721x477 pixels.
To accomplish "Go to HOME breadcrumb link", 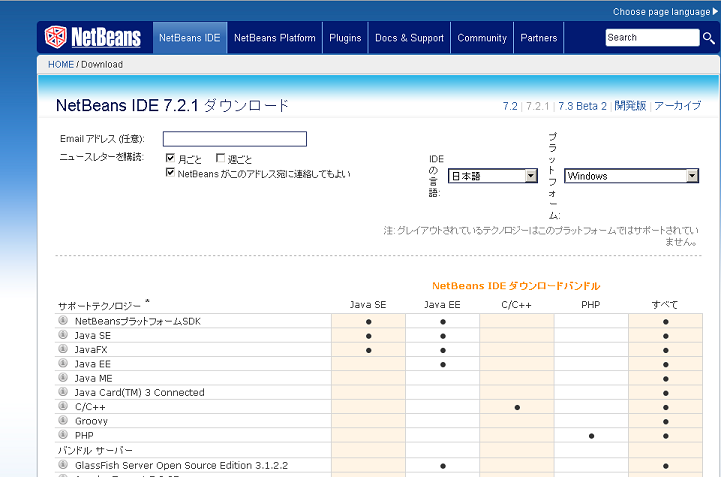I will click(61, 64).
